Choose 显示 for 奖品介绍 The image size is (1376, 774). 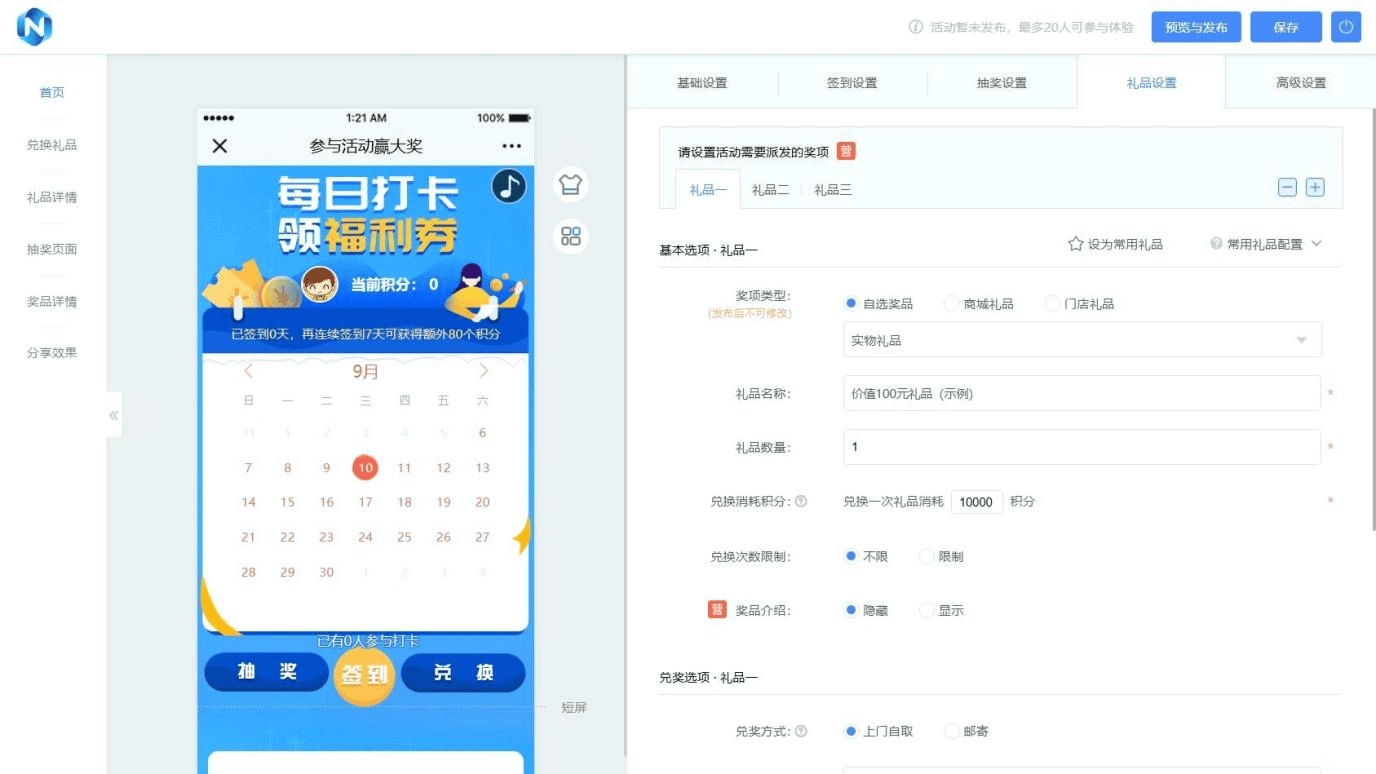click(x=926, y=610)
